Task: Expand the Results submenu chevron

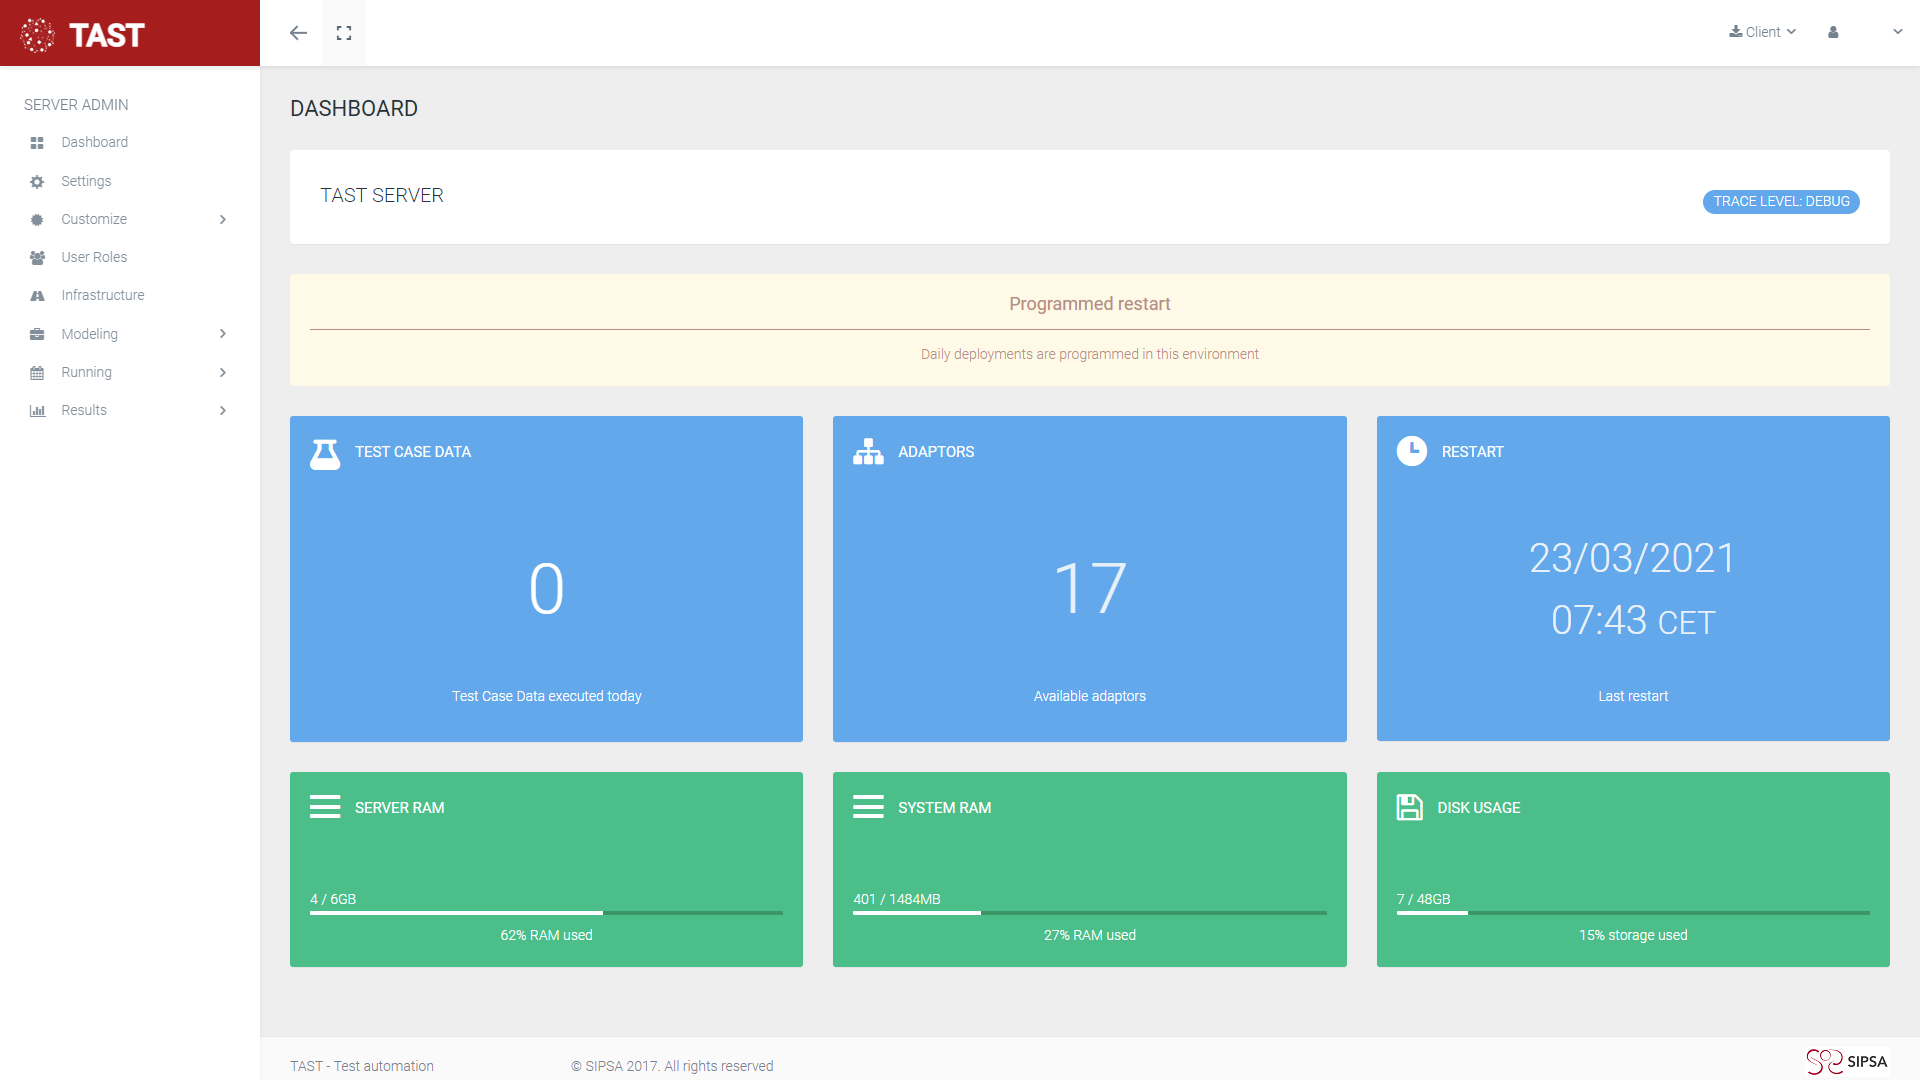Action: click(x=223, y=411)
